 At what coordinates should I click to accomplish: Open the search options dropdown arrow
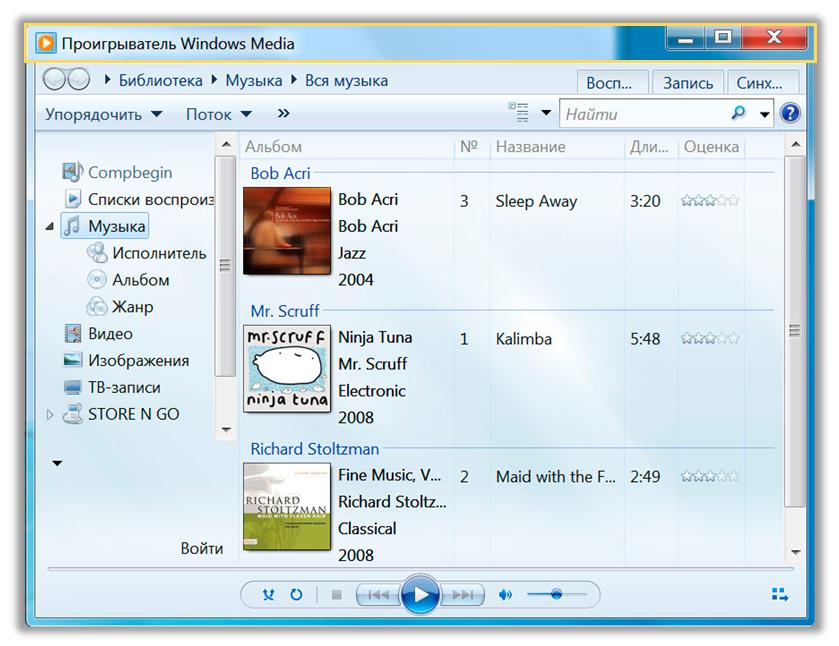[765, 114]
